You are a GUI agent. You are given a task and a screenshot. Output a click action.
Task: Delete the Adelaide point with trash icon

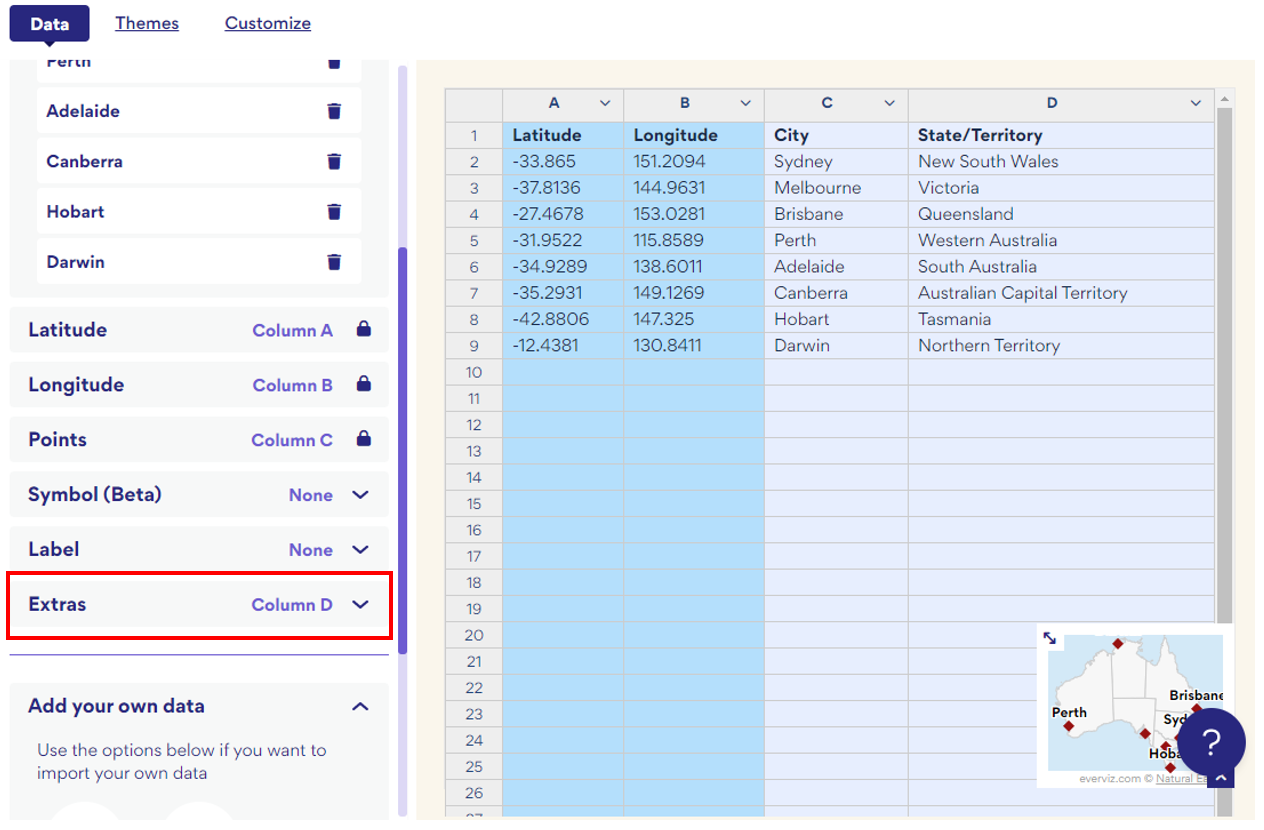(x=334, y=111)
